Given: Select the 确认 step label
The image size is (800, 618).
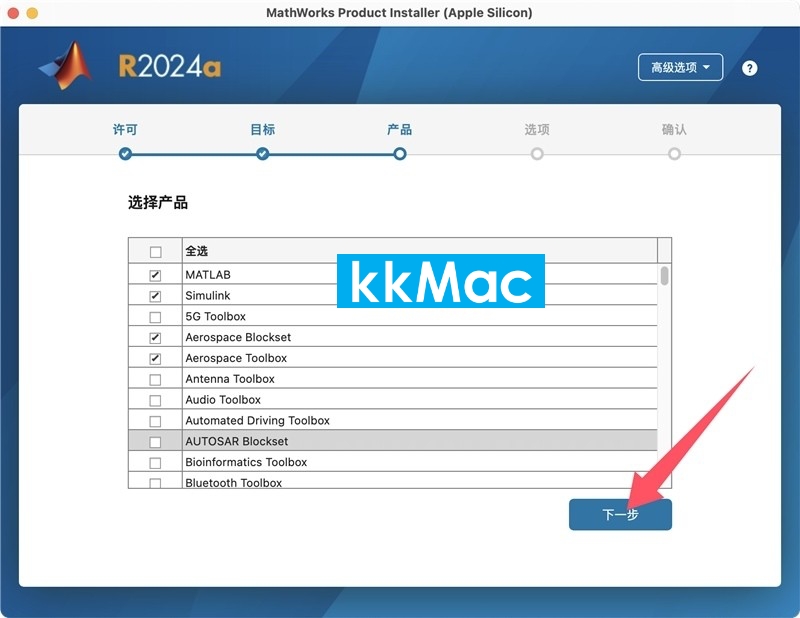Looking at the screenshot, I should click(674, 130).
